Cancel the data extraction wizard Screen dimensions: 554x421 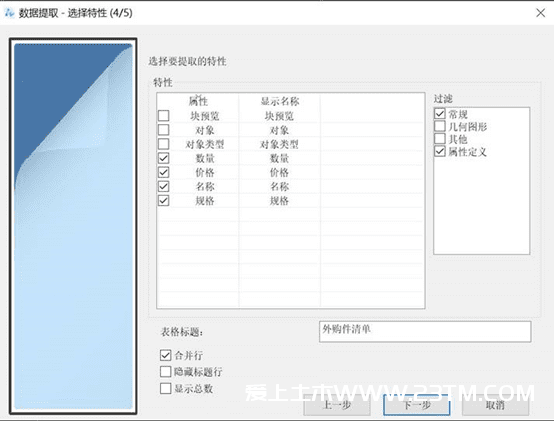pos(495,405)
